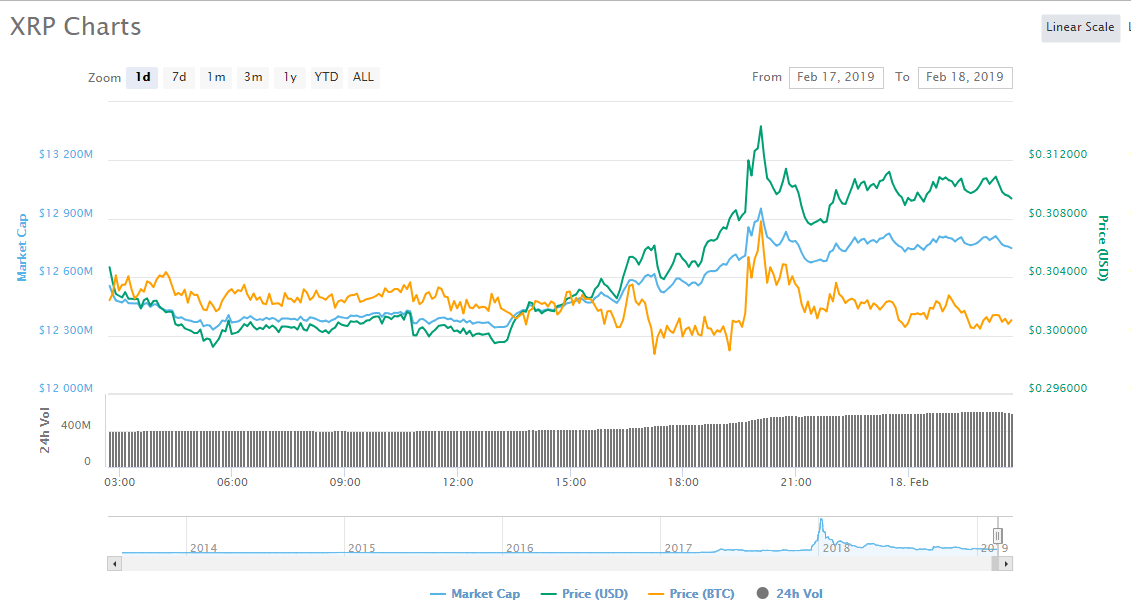Select the 1d zoom option
Screen dimensions: 1131x611
pyautogui.click(x=142, y=77)
